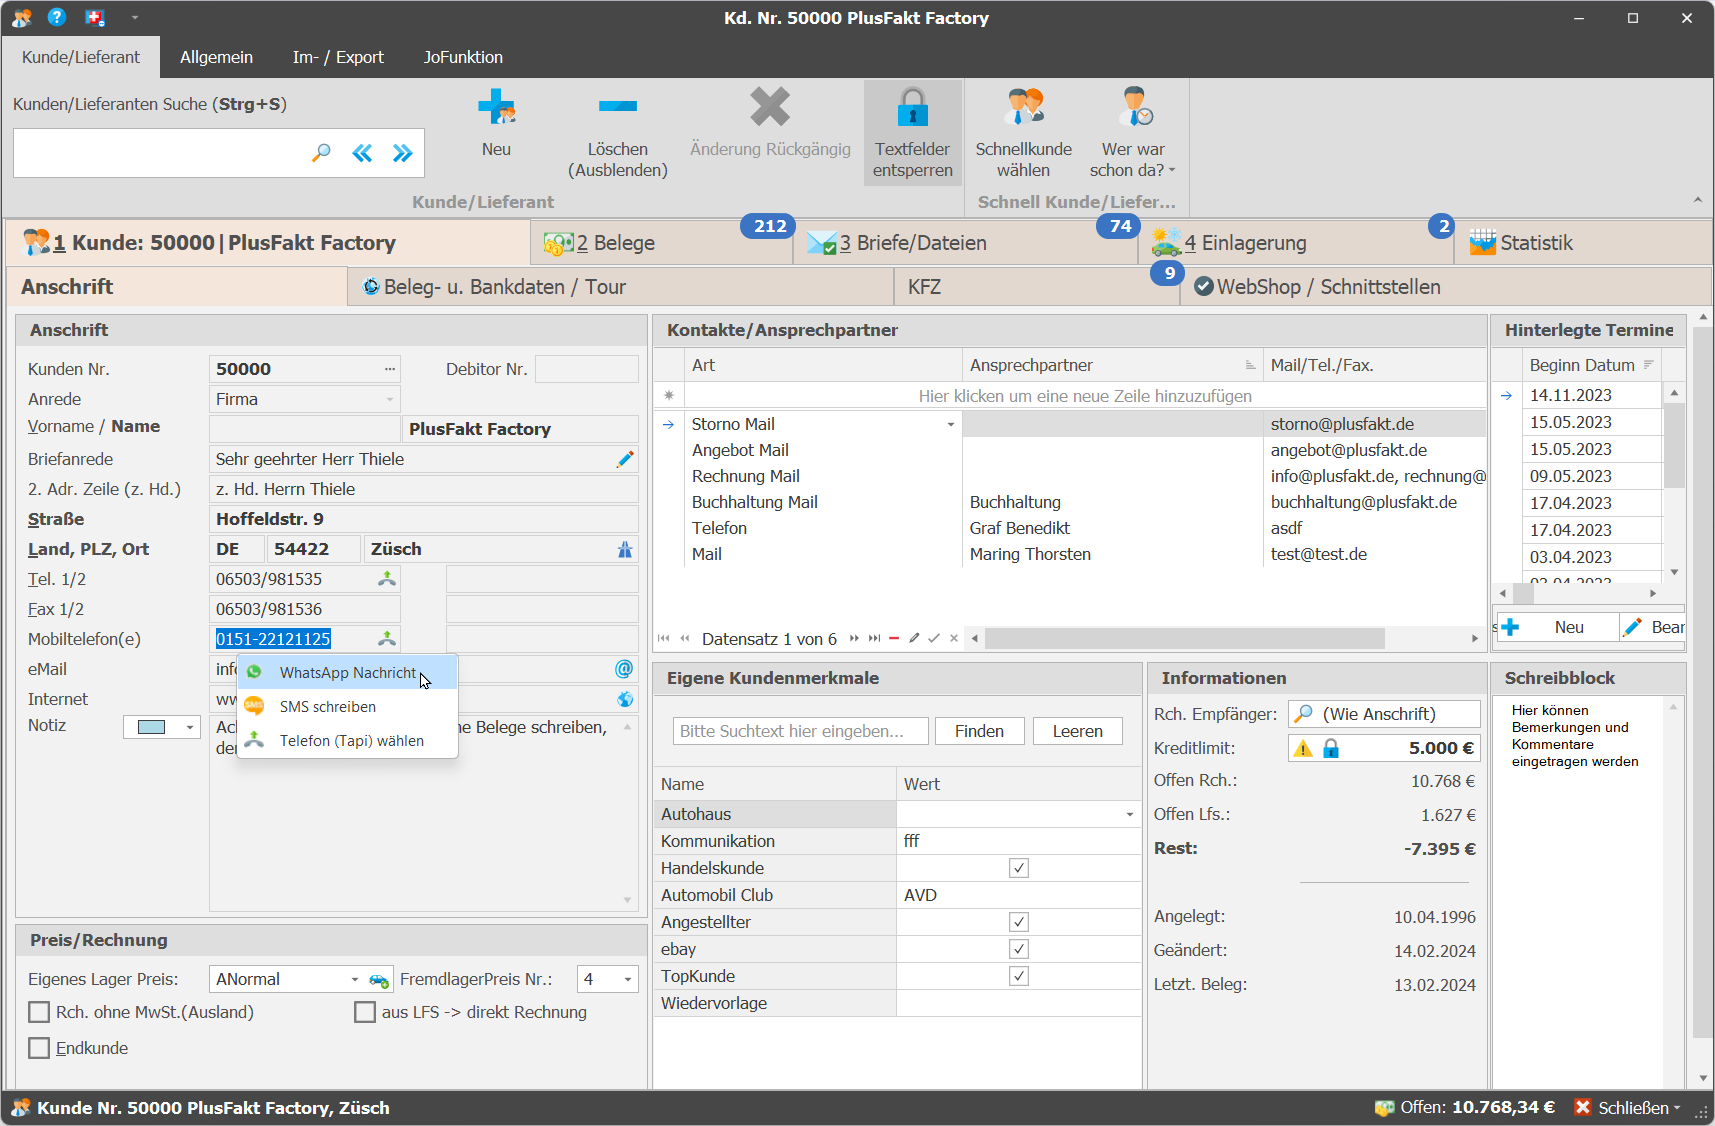Image resolution: width=1715 pixels, height=1126 pixels.
Task: Choose WhatsApp Nachricht from popup menu
Action: pyautogui.click(x=347, y=673)
